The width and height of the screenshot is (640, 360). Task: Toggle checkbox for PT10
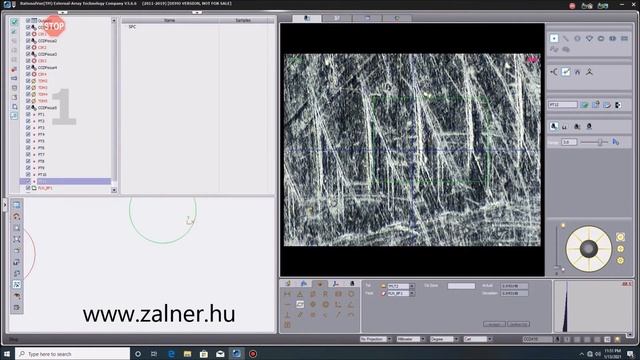(28, 175)
